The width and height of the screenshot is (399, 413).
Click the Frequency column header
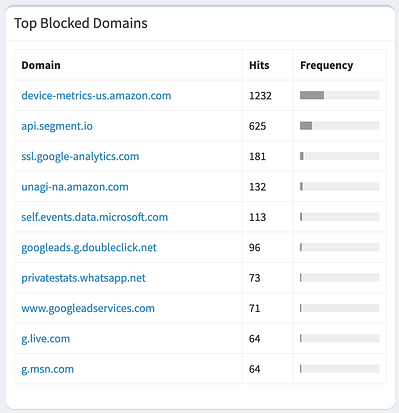pos(326,65)
